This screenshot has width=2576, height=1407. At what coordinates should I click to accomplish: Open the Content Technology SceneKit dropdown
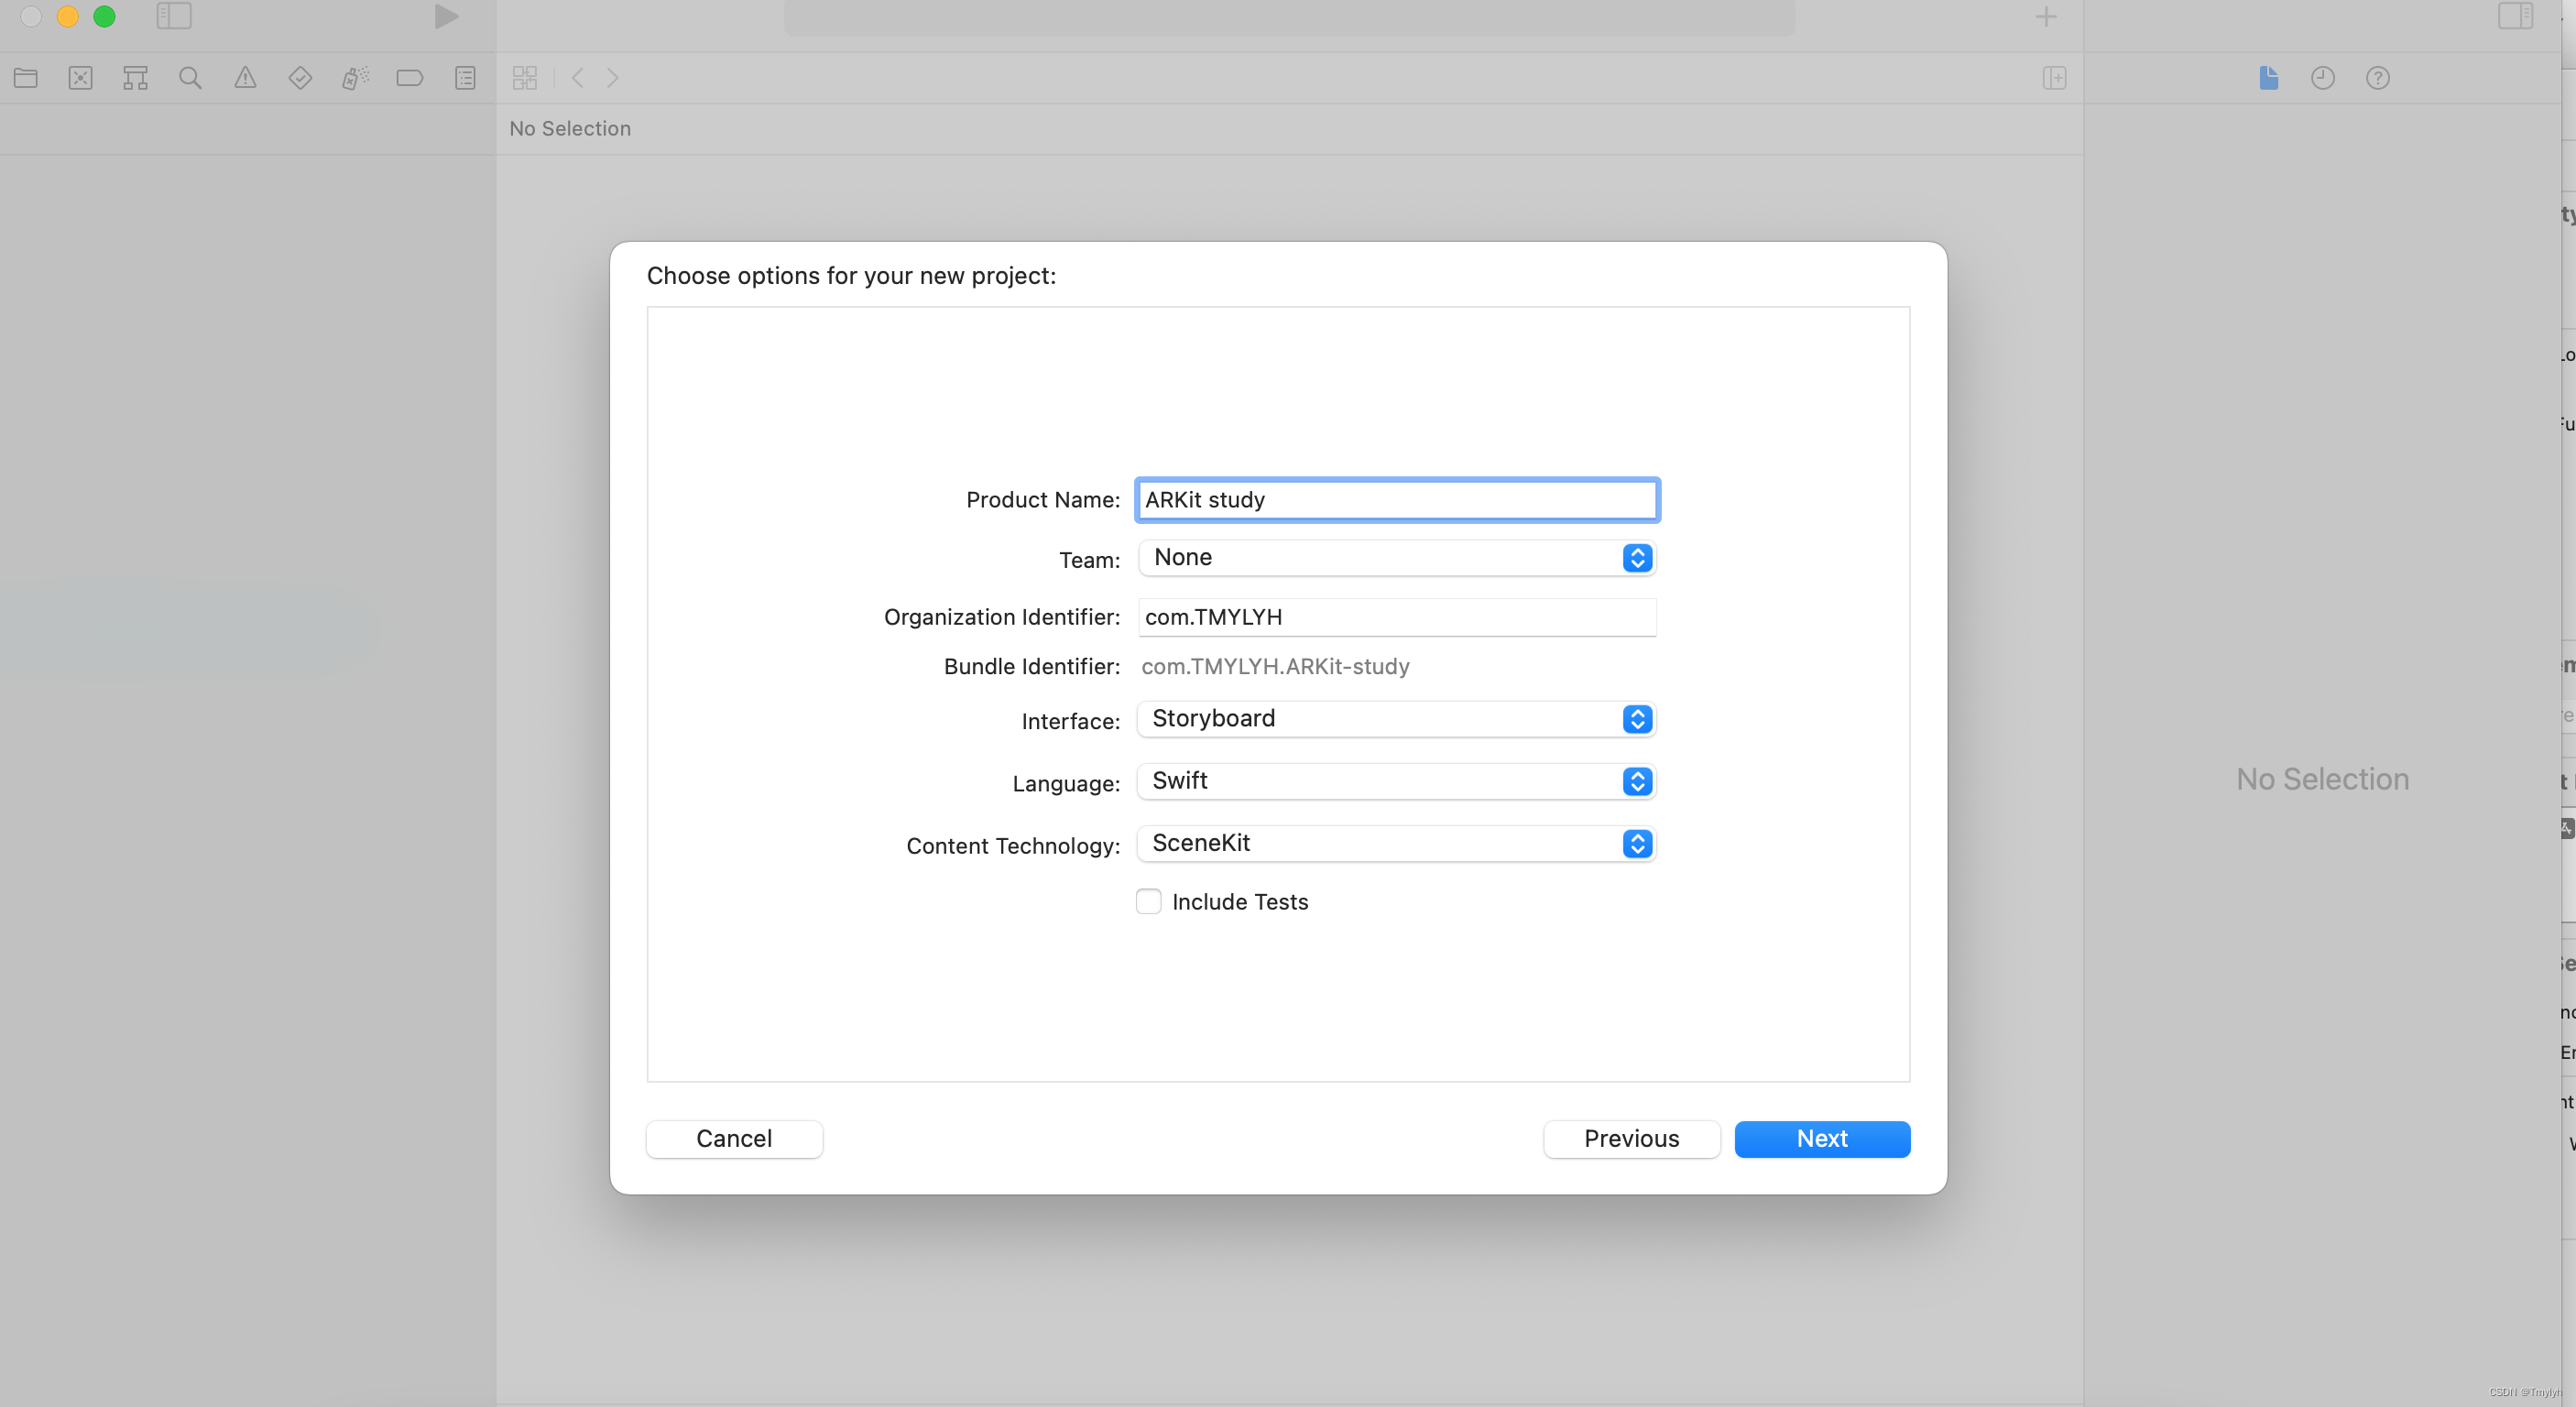1396,844
